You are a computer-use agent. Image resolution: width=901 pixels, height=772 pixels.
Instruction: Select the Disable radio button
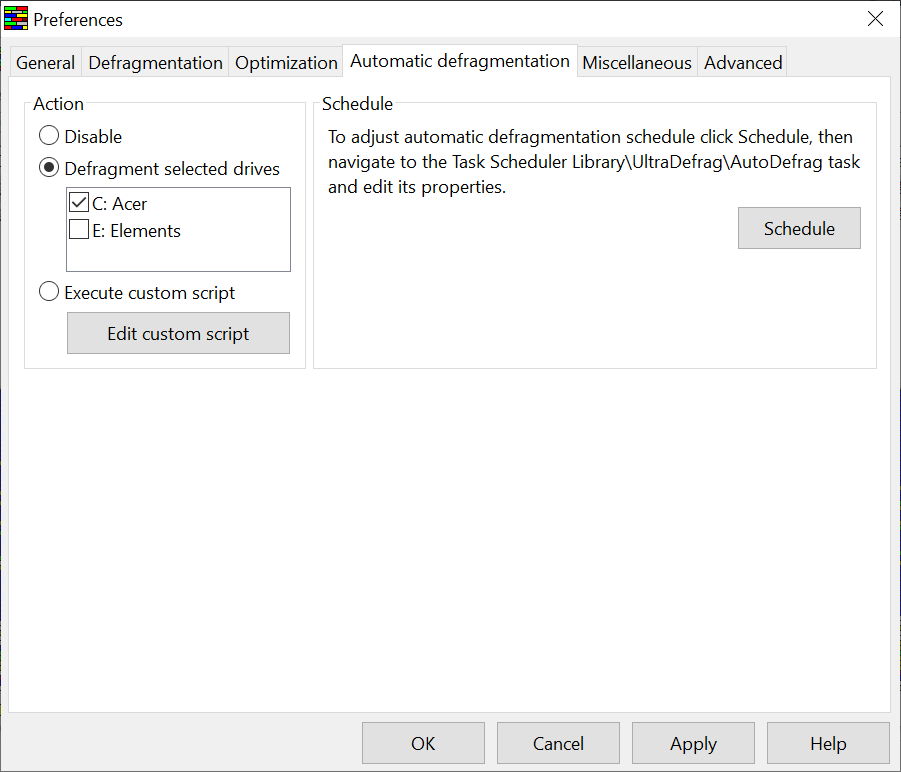[x=49, y=137]
